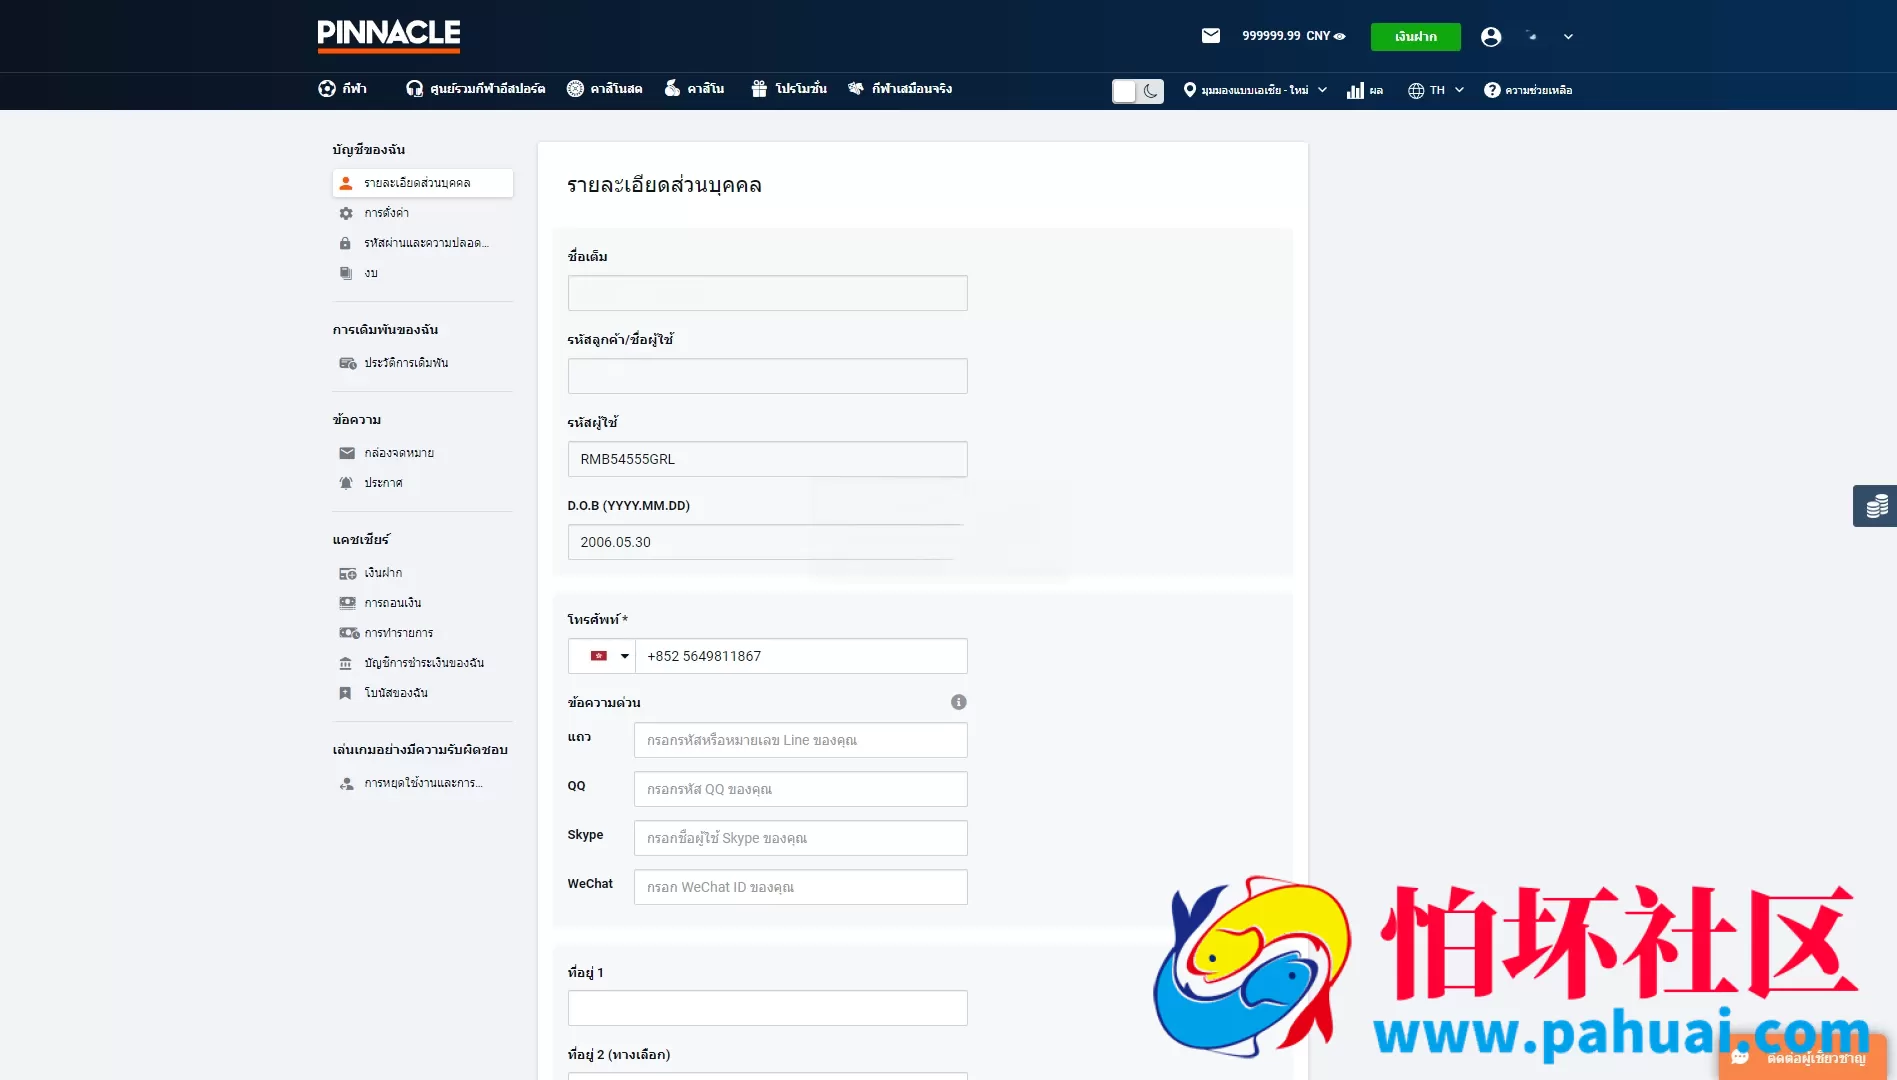Open การตั้งค่า settings gear item
Screen dimensions: 1897x1080
tap(423, 213)
